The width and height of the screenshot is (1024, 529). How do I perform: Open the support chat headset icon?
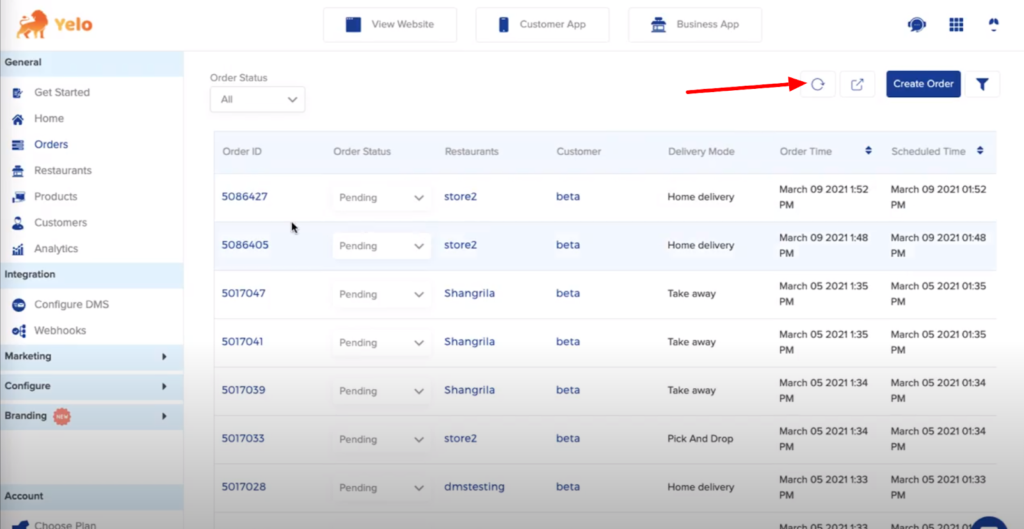coord(917,25)
